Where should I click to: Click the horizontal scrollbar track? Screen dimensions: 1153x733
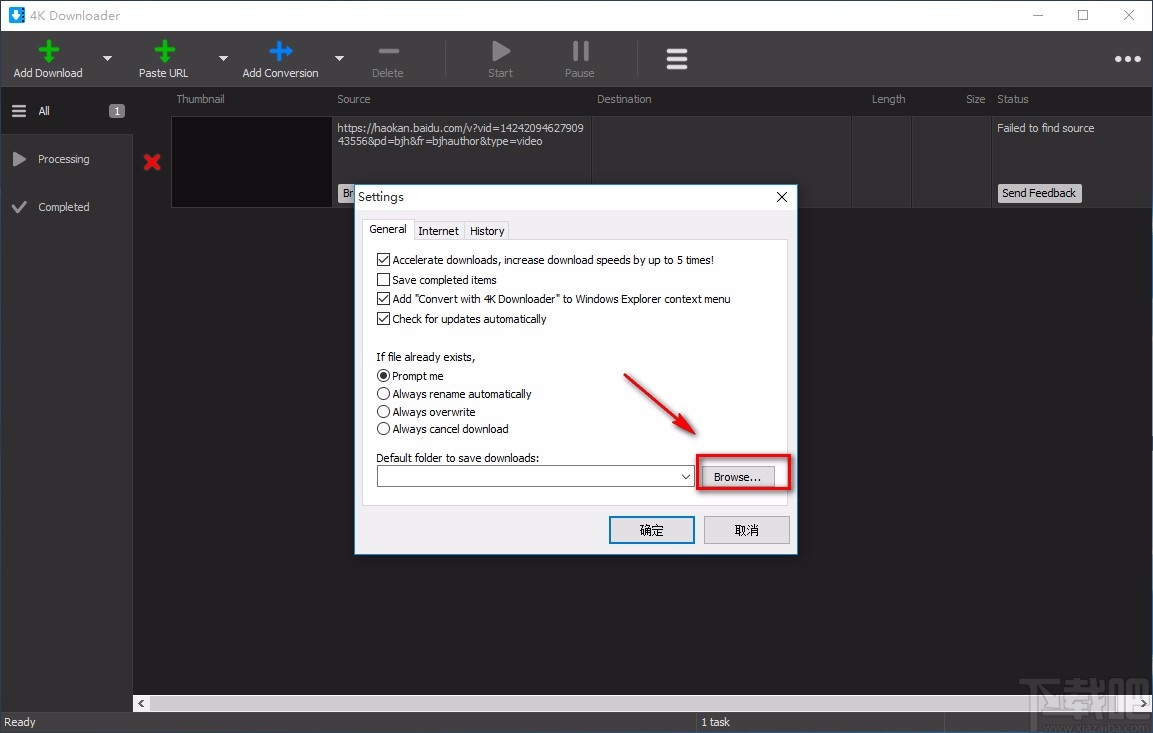[640, 704]
